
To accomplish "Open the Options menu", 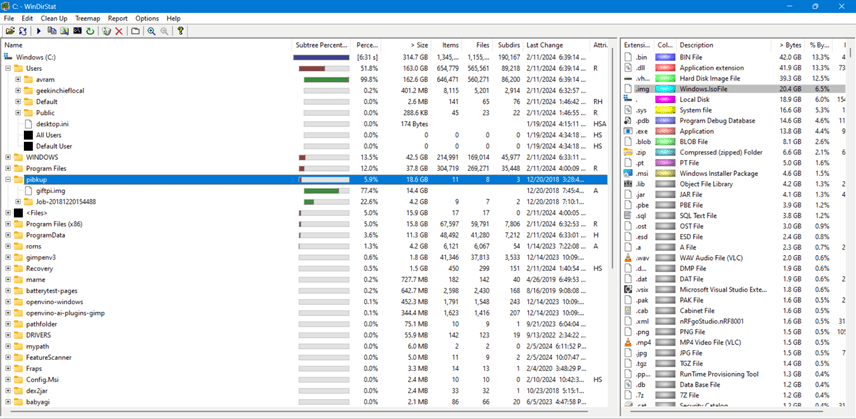I will pyautogui.click(x=147, y=18).
